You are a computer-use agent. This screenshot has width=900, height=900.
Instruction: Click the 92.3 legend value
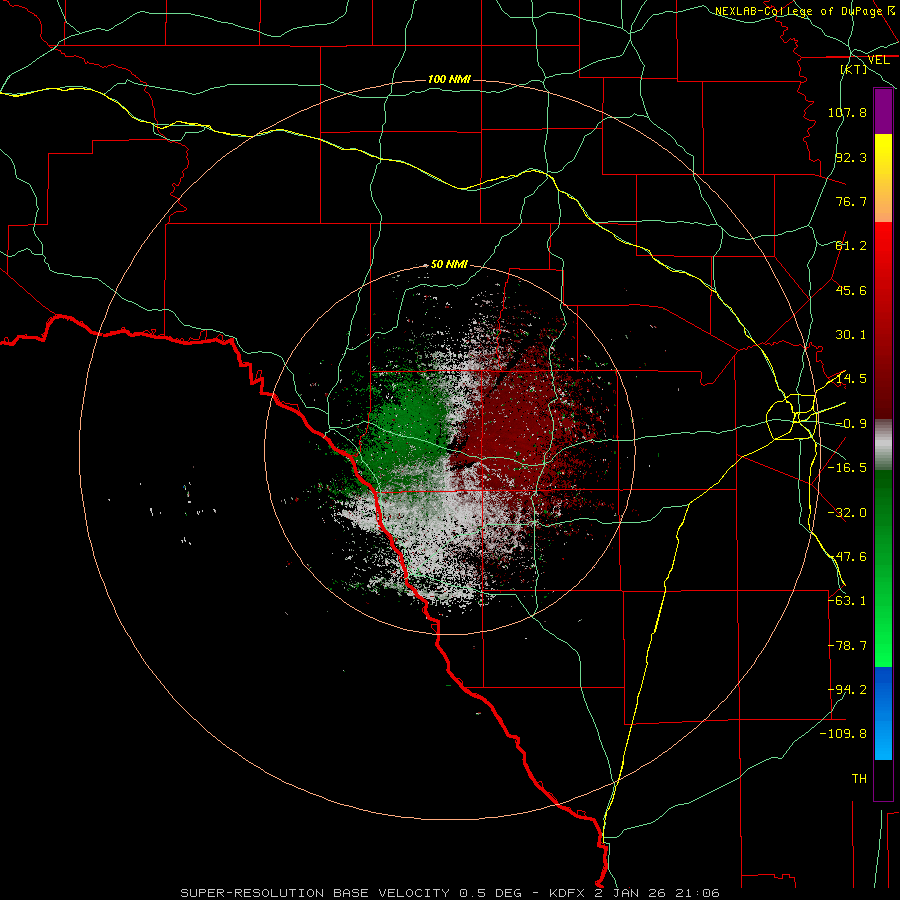[851, 157]
